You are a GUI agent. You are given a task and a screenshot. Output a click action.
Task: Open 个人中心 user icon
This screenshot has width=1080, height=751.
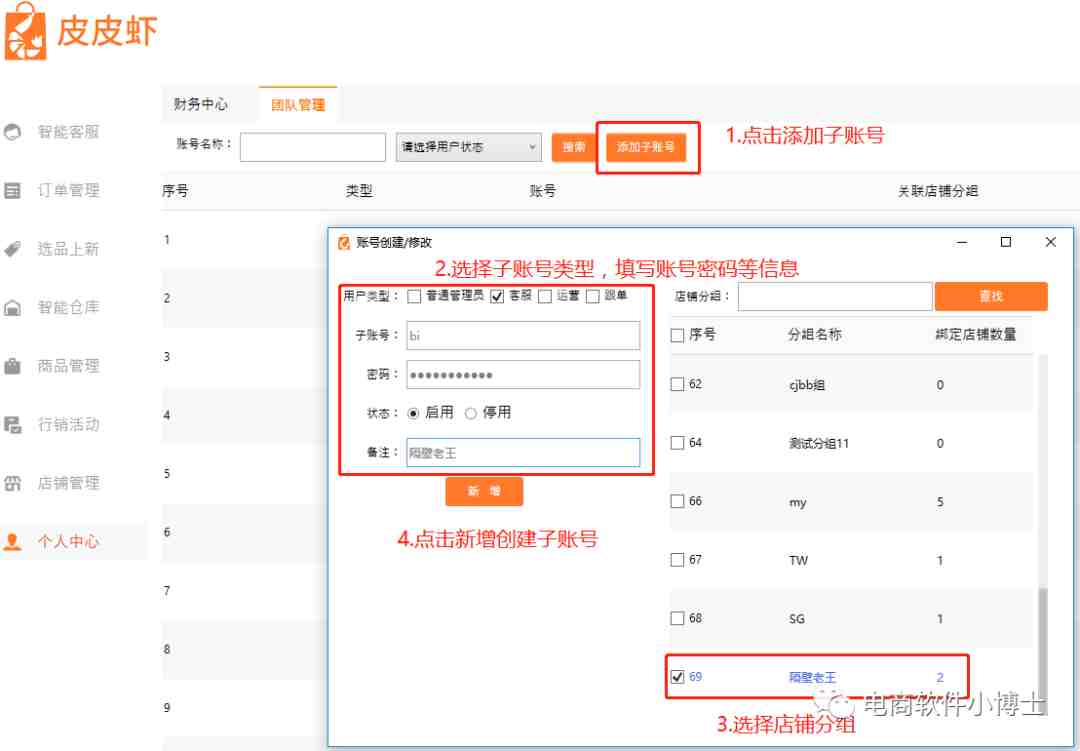[x=12, y=542]
